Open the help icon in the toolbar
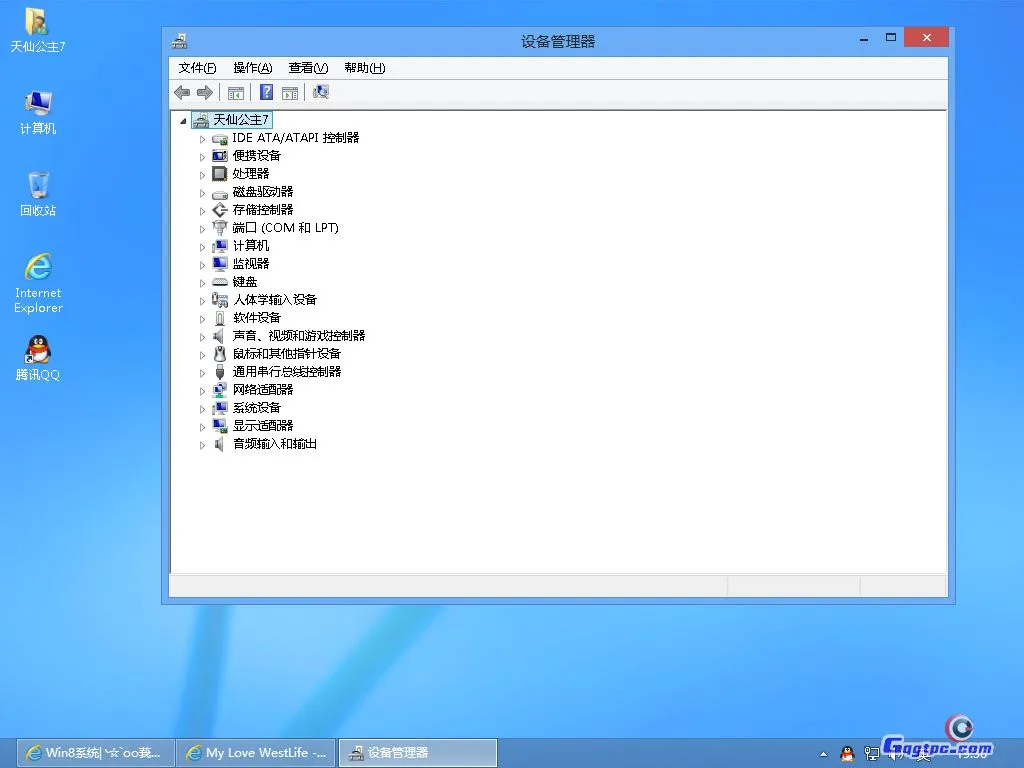 tap(265, 92)
